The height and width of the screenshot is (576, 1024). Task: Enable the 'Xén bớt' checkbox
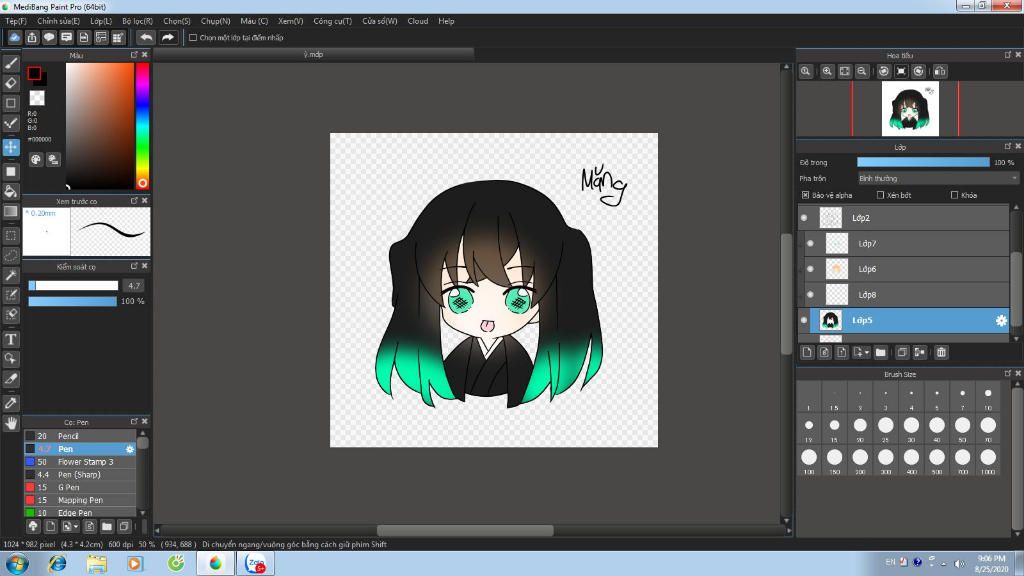tap(880, 195)
